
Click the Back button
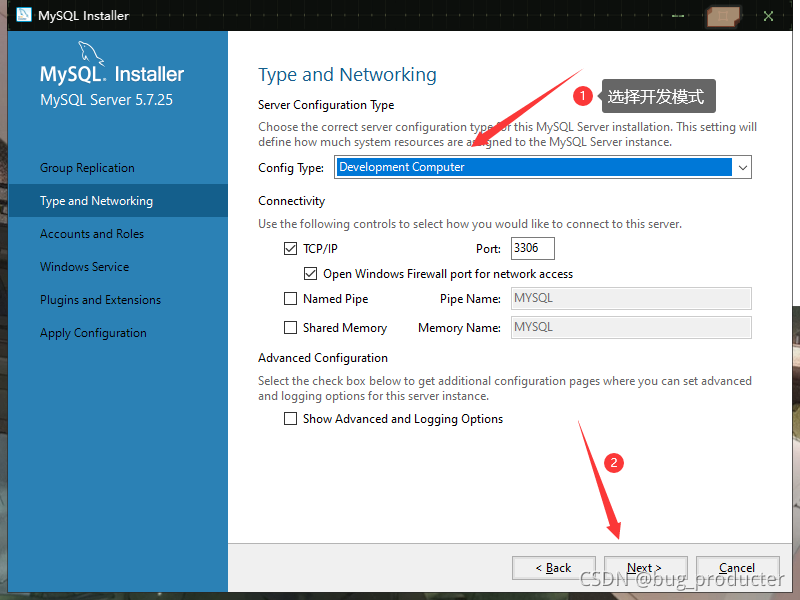pyautogui.click(x=554, y=568)
